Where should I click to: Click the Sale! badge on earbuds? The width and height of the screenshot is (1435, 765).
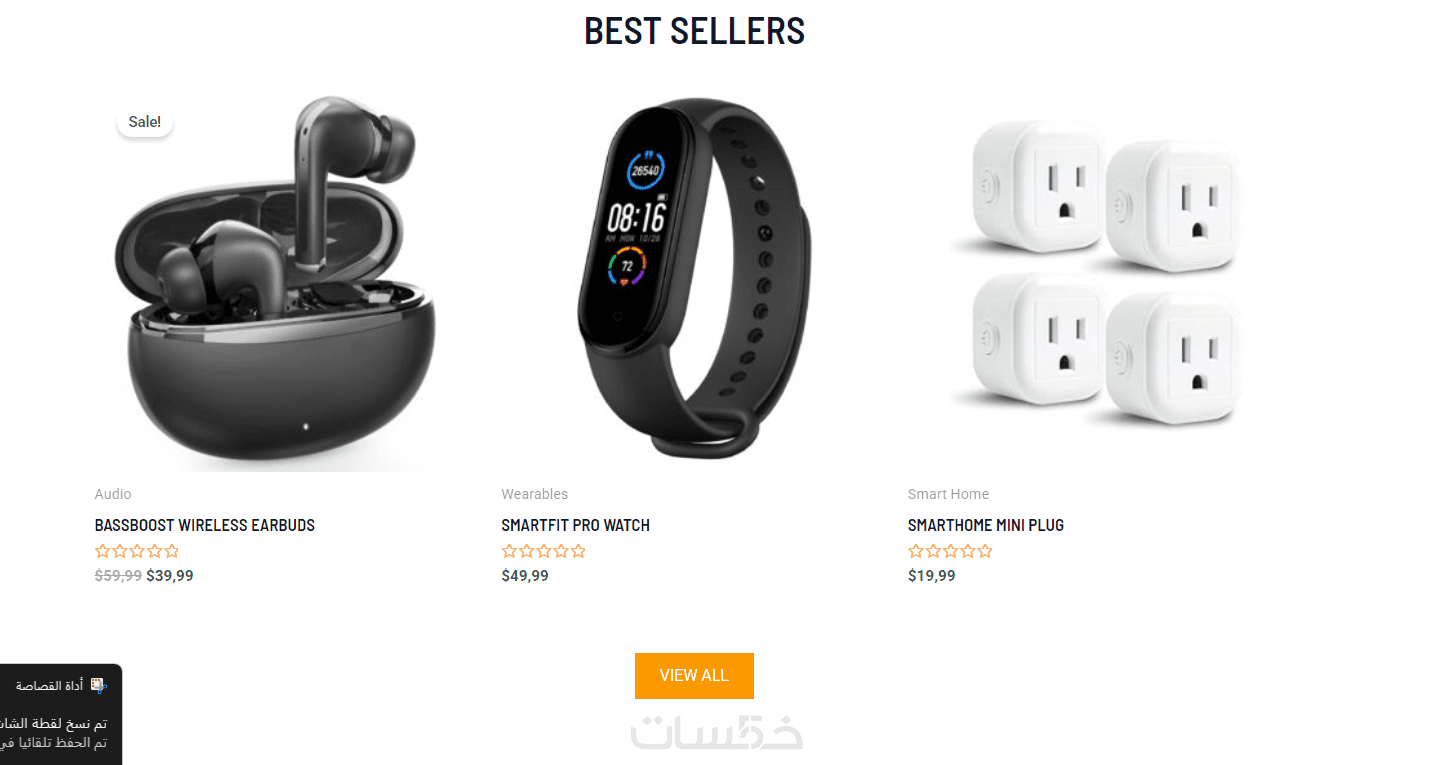click(145, 122)
